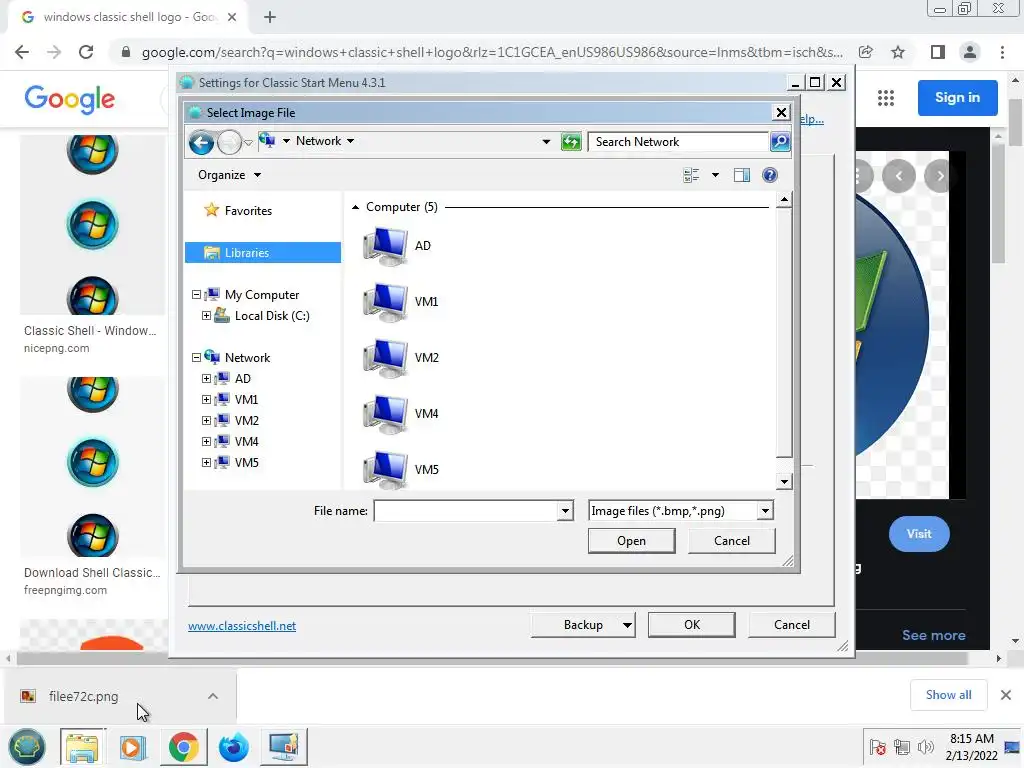Click Cancel in Select Image File dialog
1024x768 pixels.
coord(731,541)
